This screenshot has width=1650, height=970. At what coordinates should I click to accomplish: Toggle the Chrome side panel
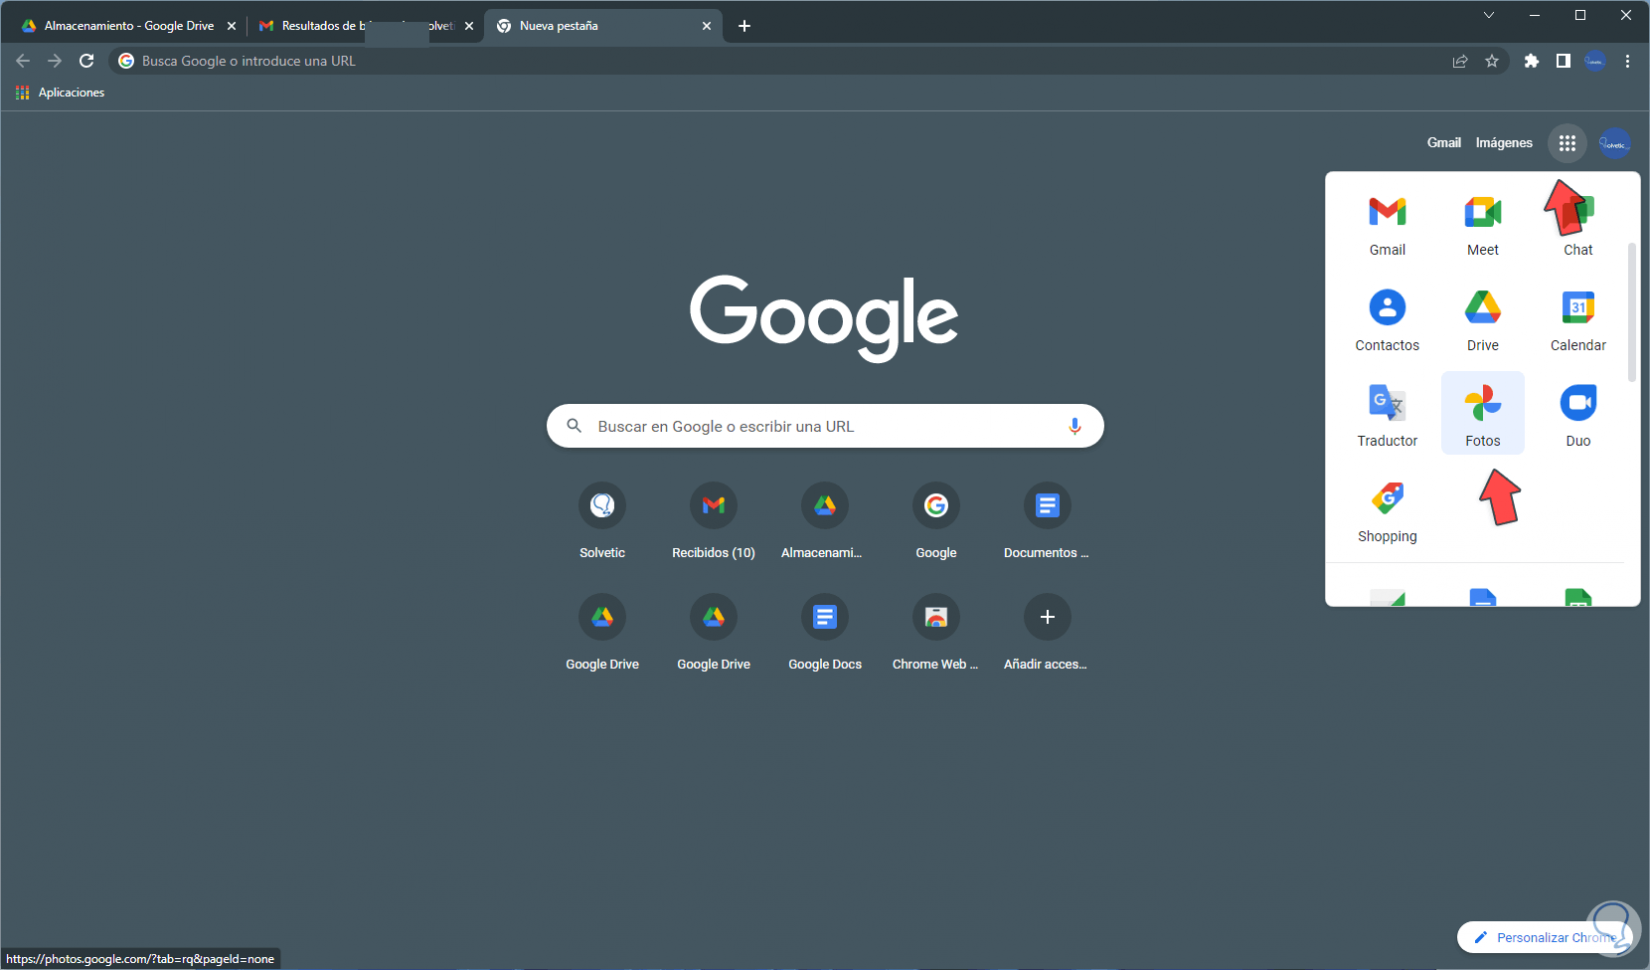[x=1563, y=61]
